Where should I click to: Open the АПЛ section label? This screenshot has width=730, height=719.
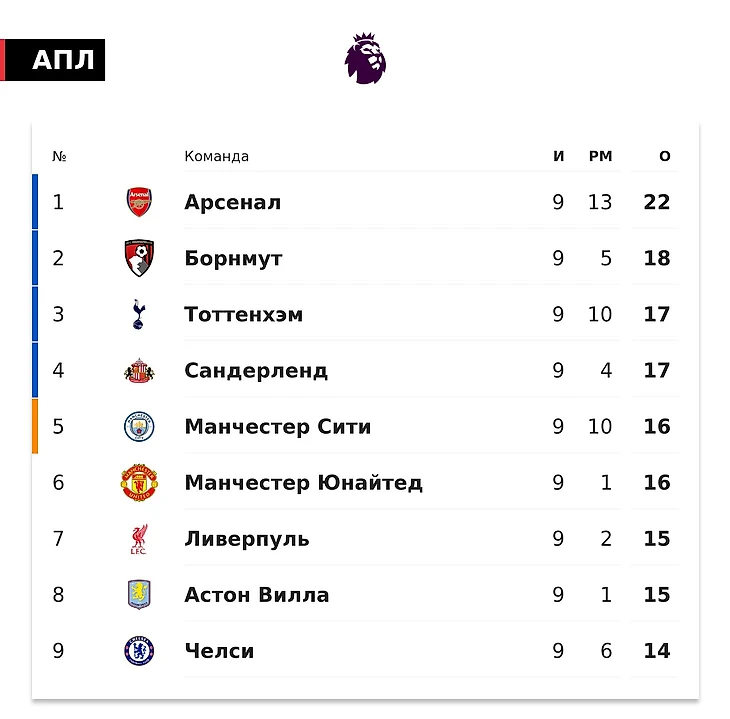click(62, 61)
